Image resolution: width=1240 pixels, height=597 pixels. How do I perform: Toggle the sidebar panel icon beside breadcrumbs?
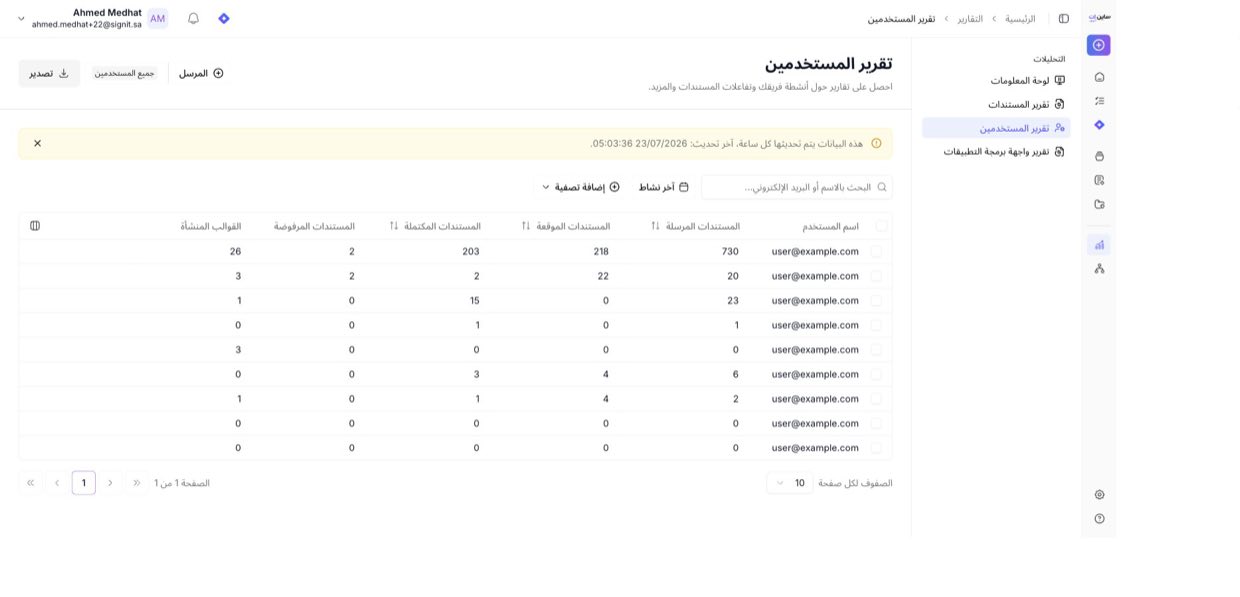1064,19
